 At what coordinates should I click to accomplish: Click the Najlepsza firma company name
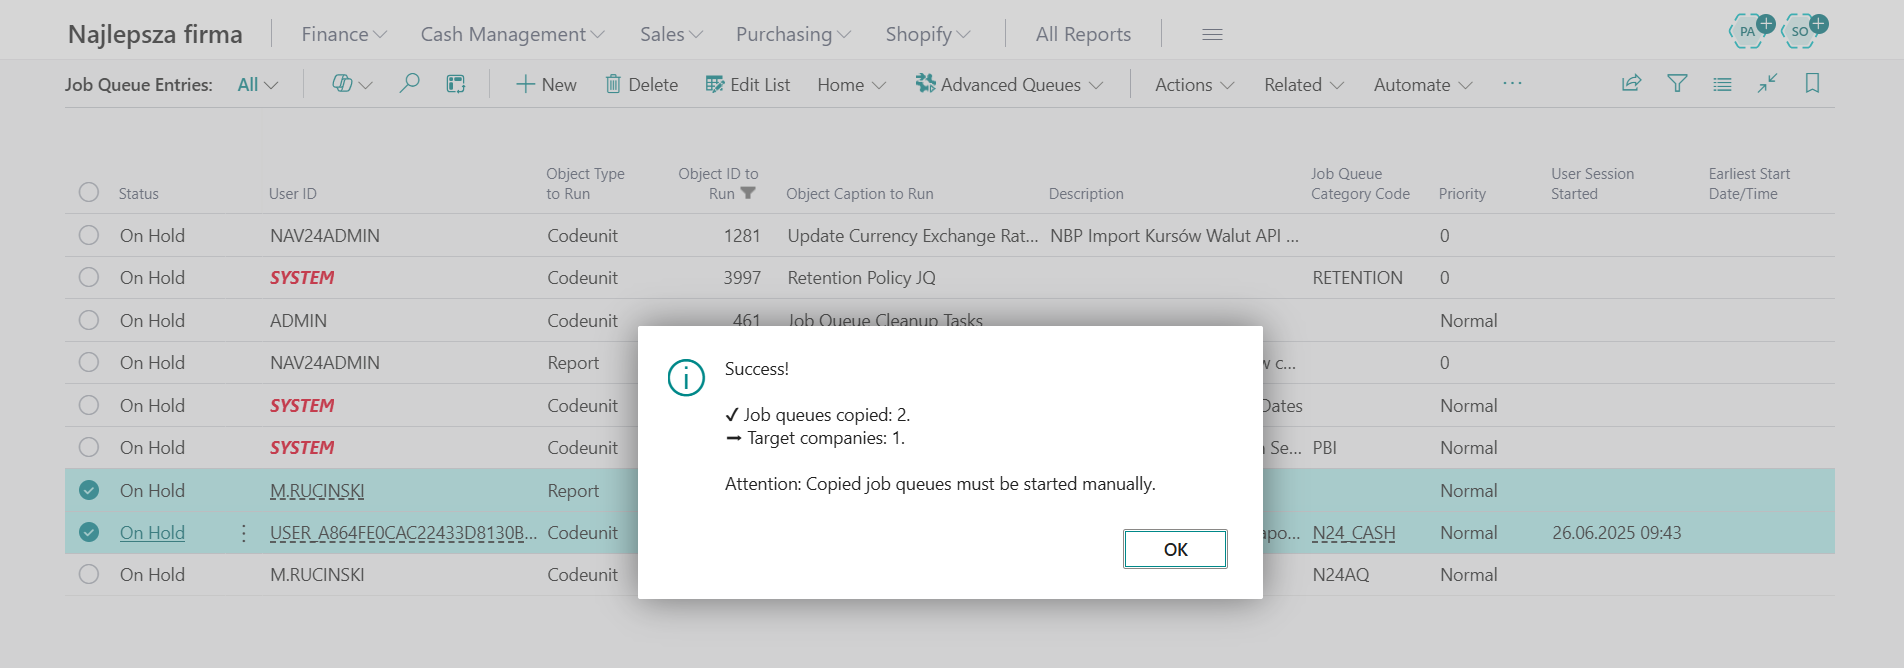(x=155, y=34)
